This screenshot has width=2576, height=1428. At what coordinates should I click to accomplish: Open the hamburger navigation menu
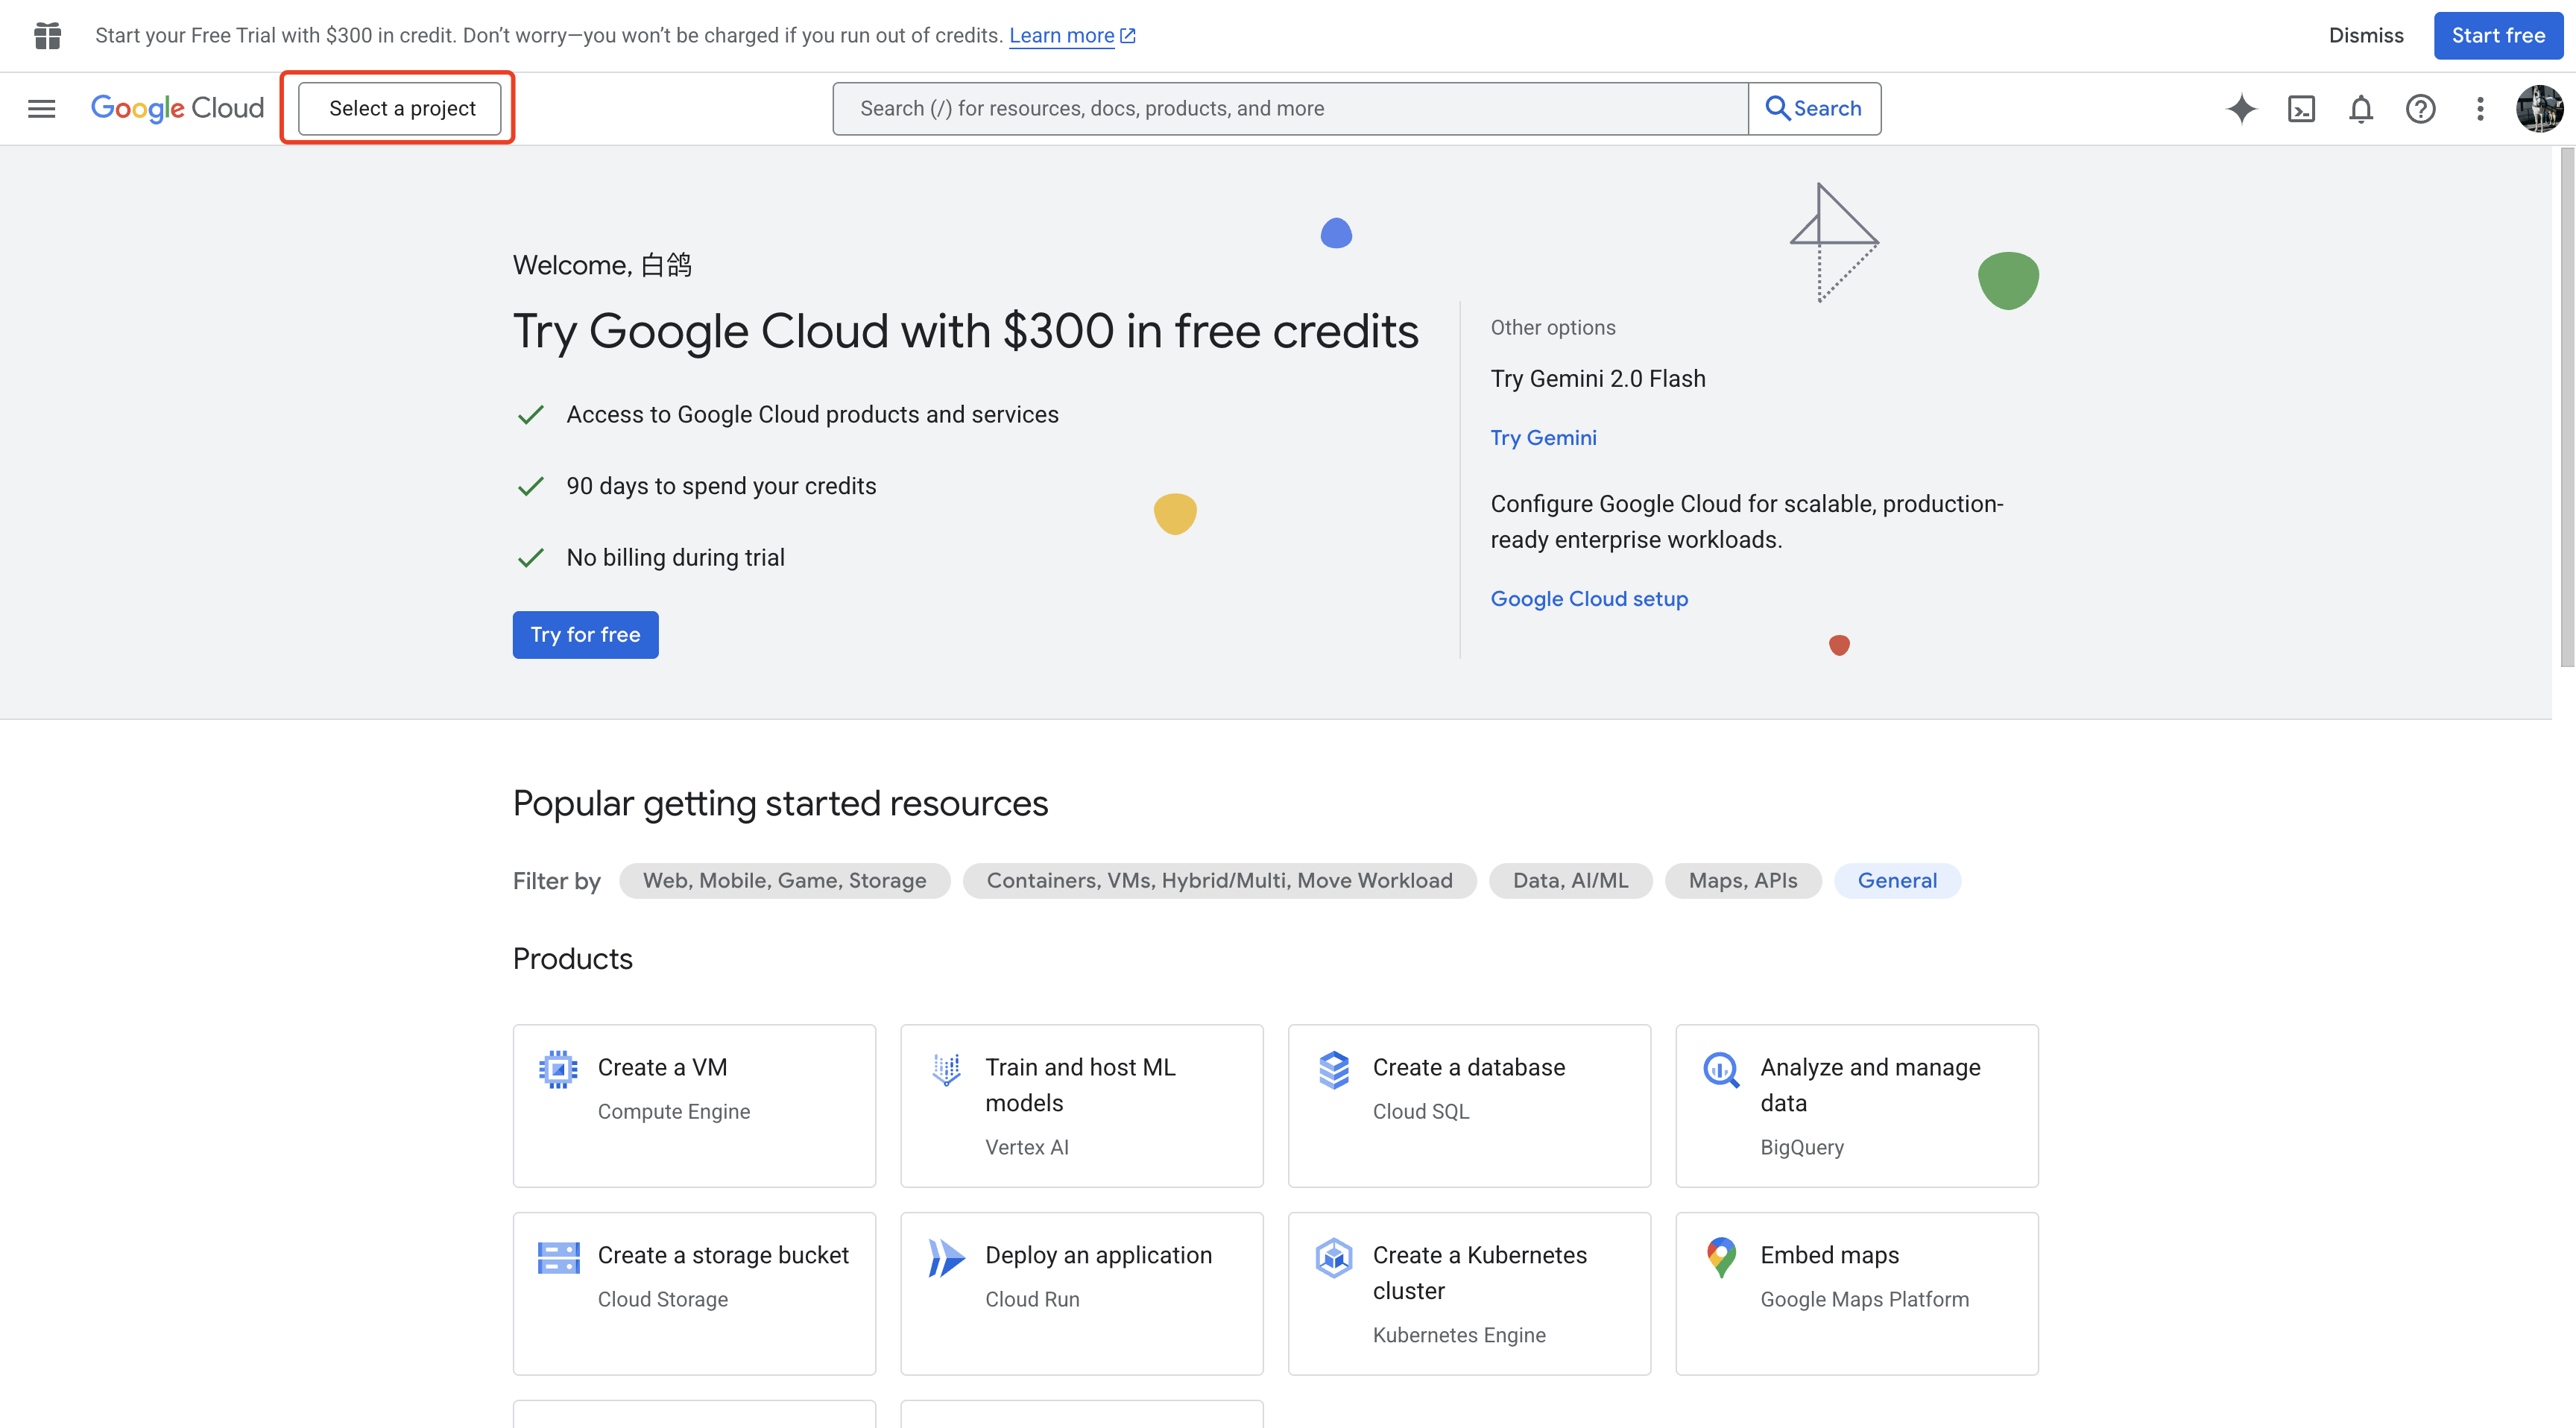tap(41, 108)
